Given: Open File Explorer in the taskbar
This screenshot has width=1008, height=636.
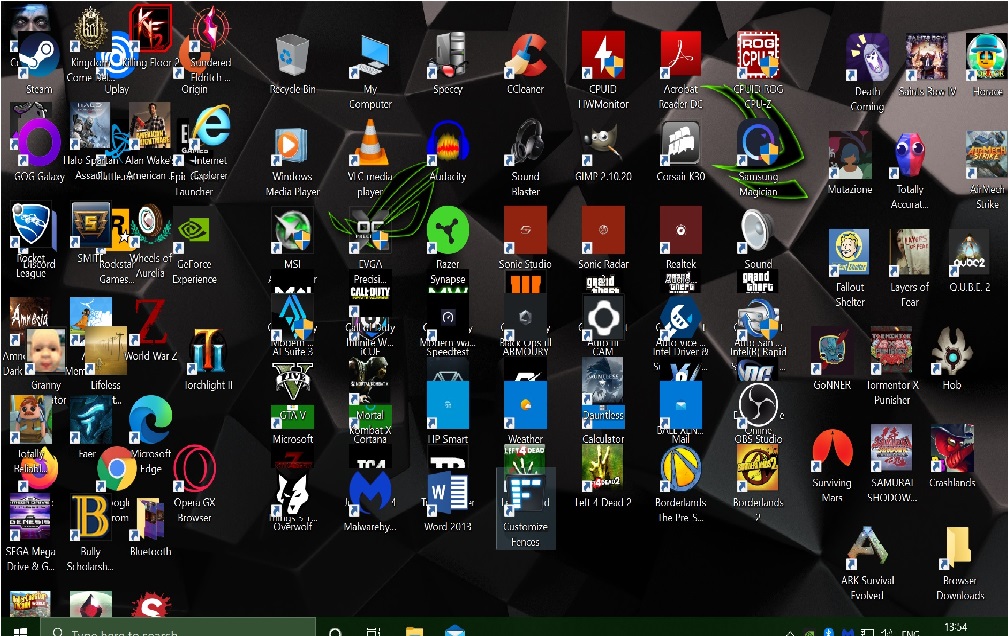Looking at the screenshot, I should pyautogui.click(x=414, y=631).
